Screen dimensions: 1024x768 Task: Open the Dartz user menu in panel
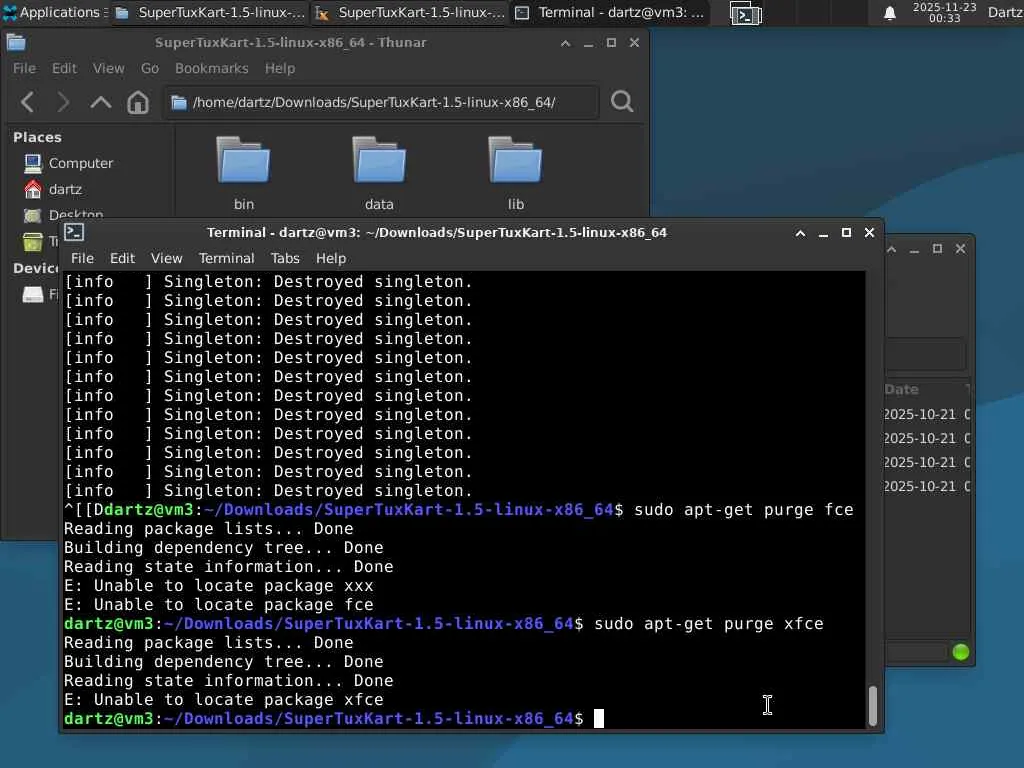pyautogui.click(x=1005, y=12)
